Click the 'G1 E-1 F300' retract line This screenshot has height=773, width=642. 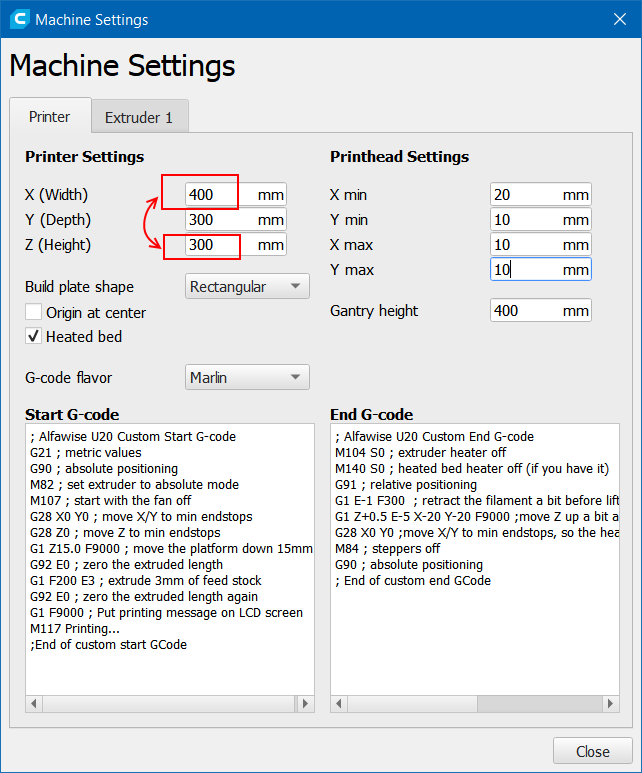pos(477,500)
